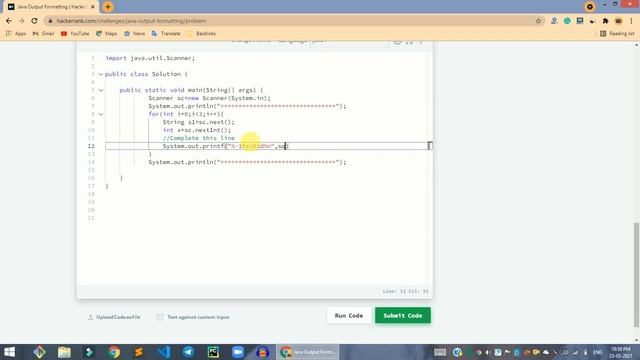The width and height of the screenshot is (640, 360).
Task: Switch to Java Output Formatting taskbar window
Action: pos(307,352)
